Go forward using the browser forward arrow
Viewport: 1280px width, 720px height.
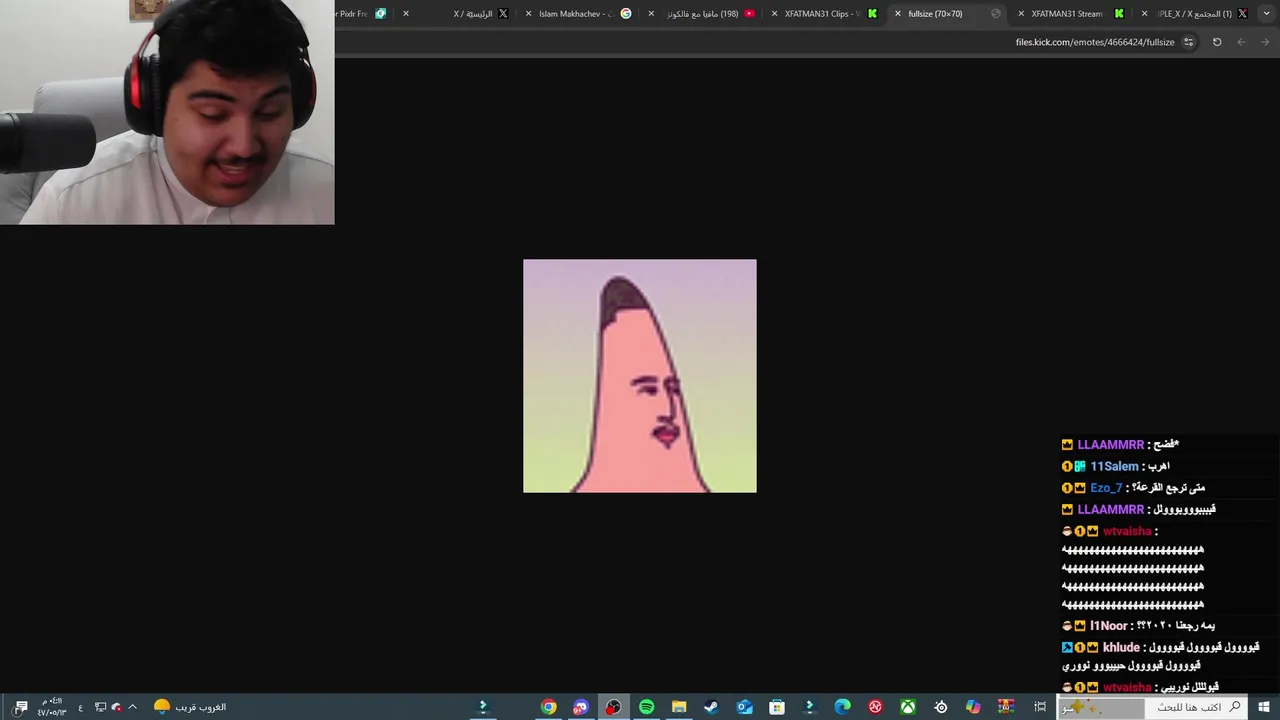[1265, 42]
